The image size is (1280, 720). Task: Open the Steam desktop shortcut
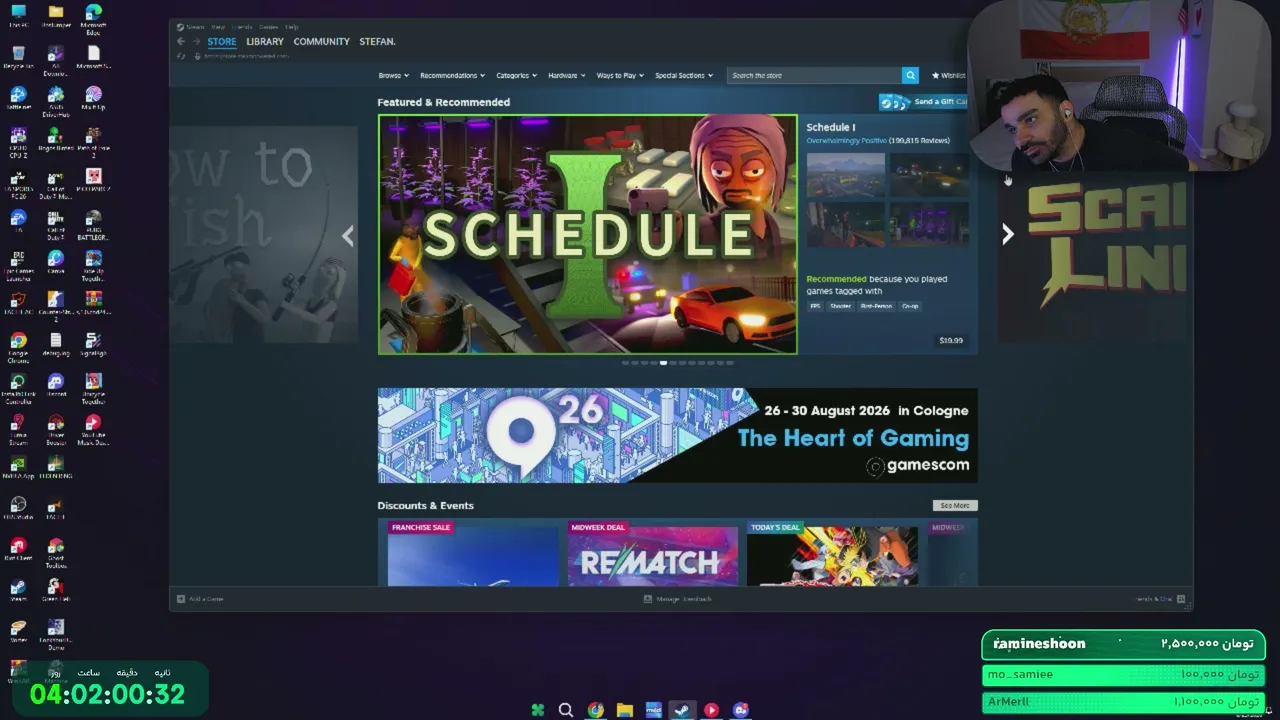18,591
